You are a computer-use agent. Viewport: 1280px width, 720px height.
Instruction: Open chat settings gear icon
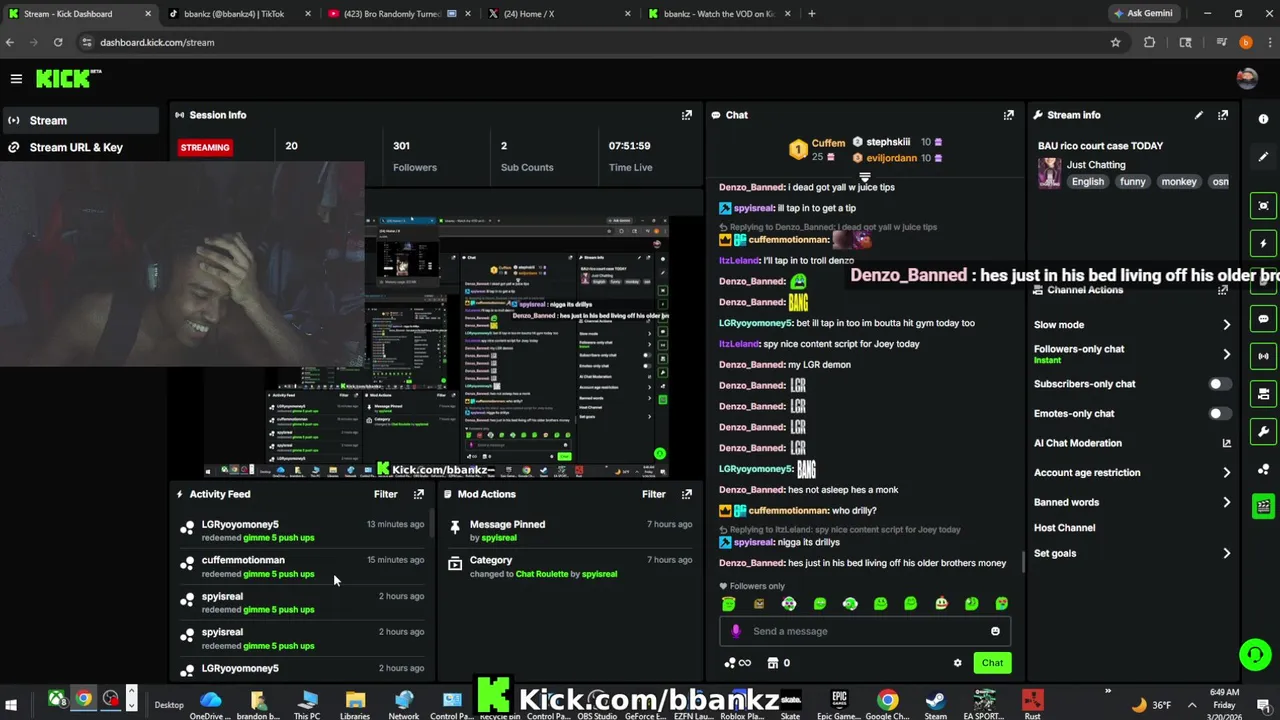[x=958, y=663]
